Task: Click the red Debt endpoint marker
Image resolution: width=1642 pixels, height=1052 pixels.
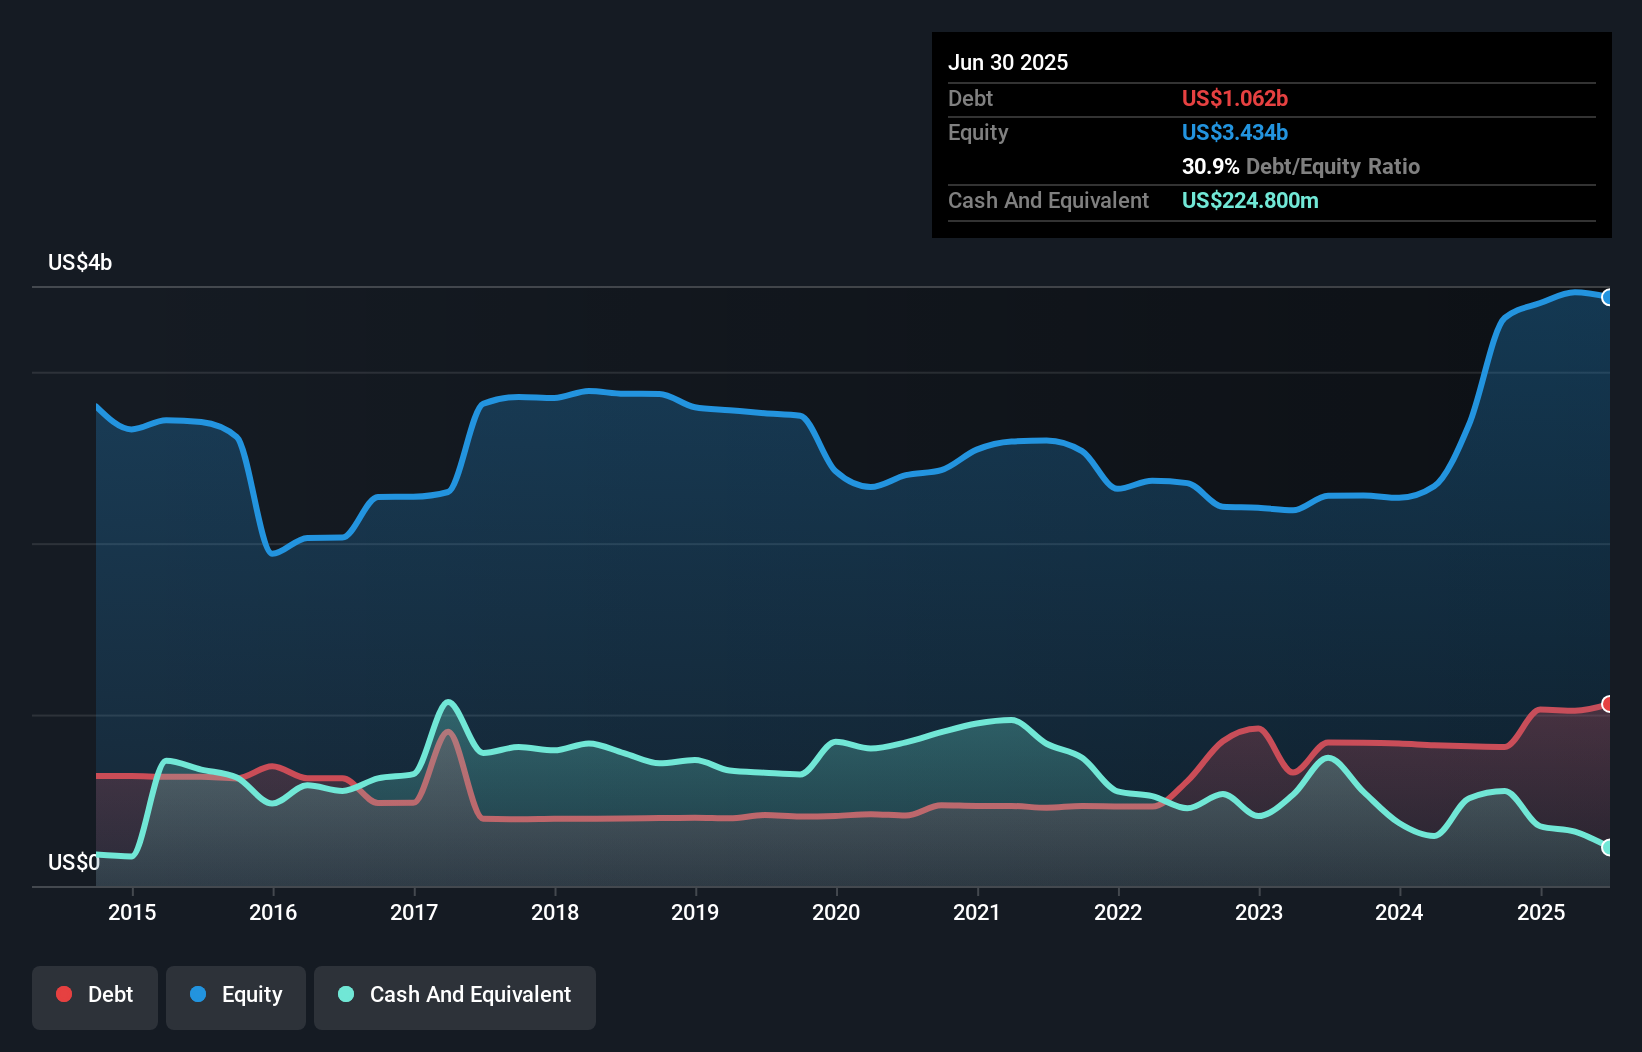Action: pos(1607,704)
